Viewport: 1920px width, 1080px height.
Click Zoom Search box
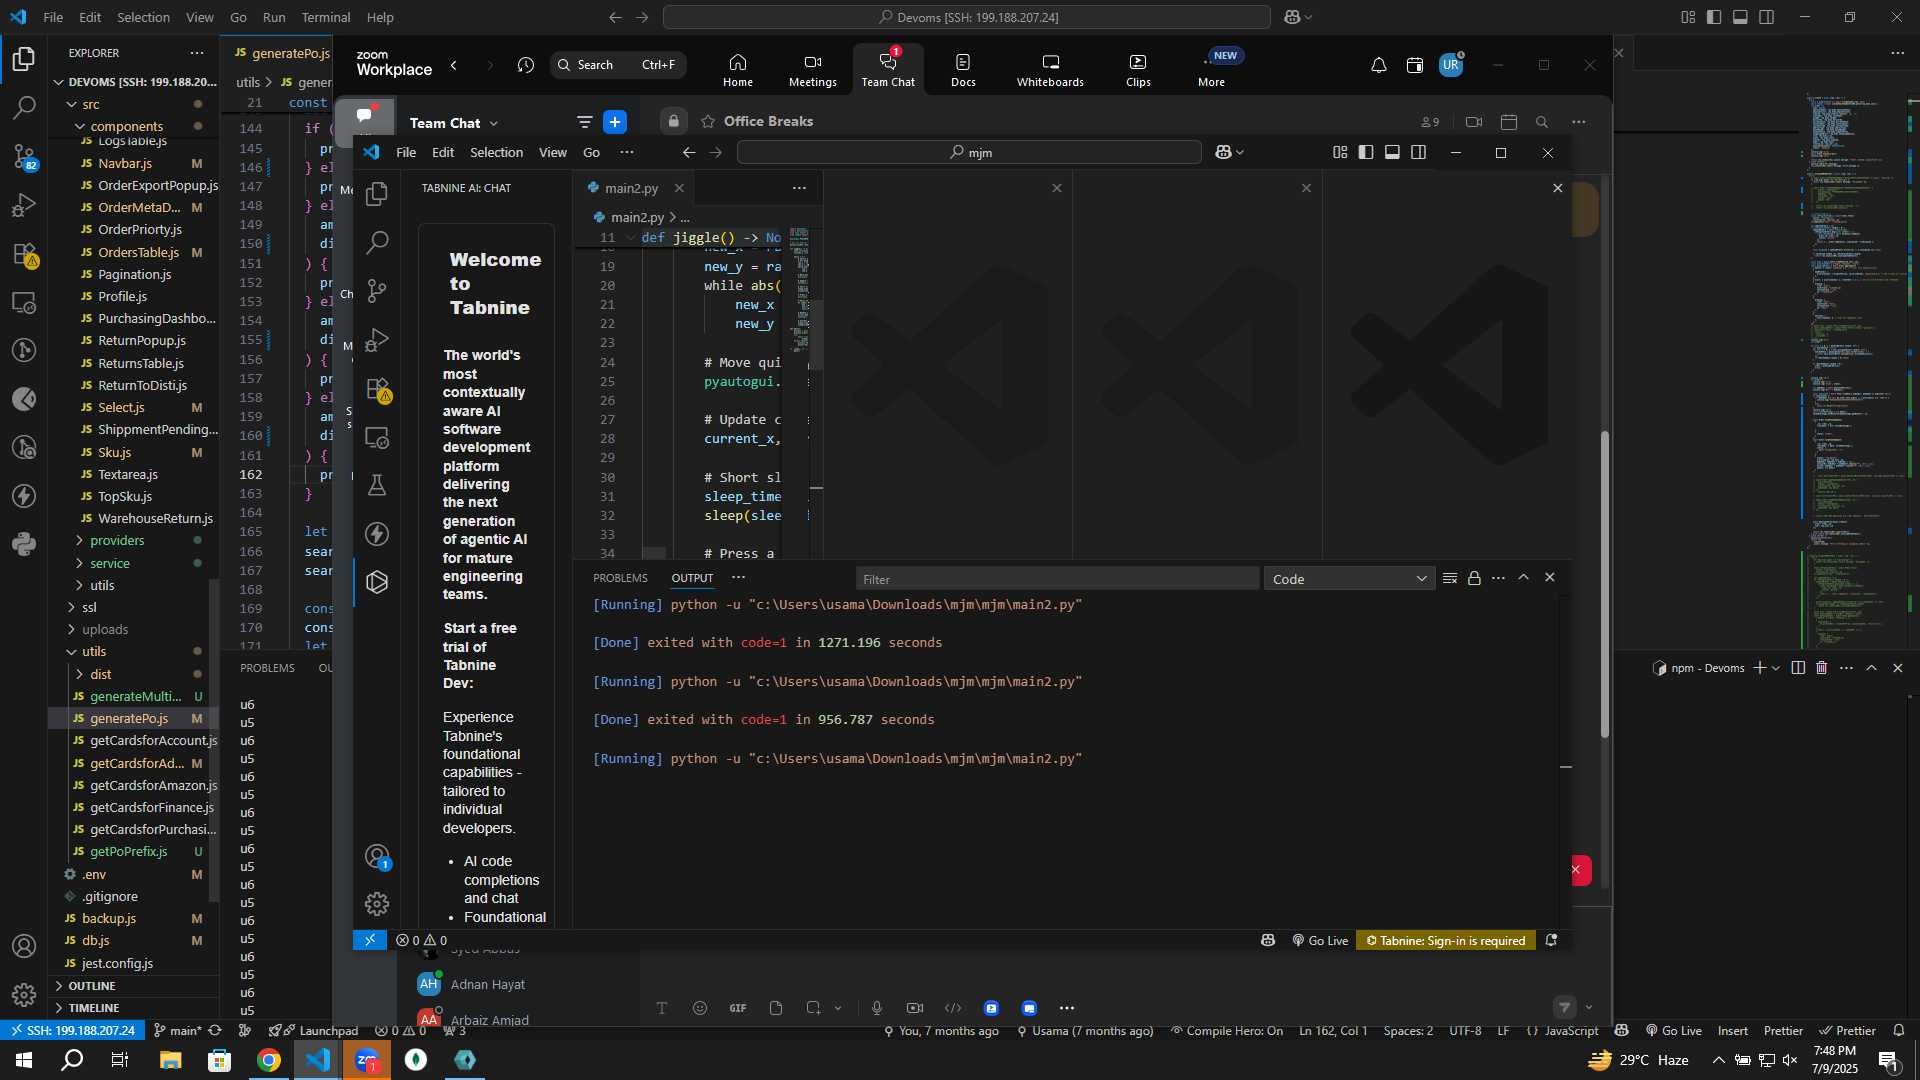pyautogui.click(x=618, y=65)
